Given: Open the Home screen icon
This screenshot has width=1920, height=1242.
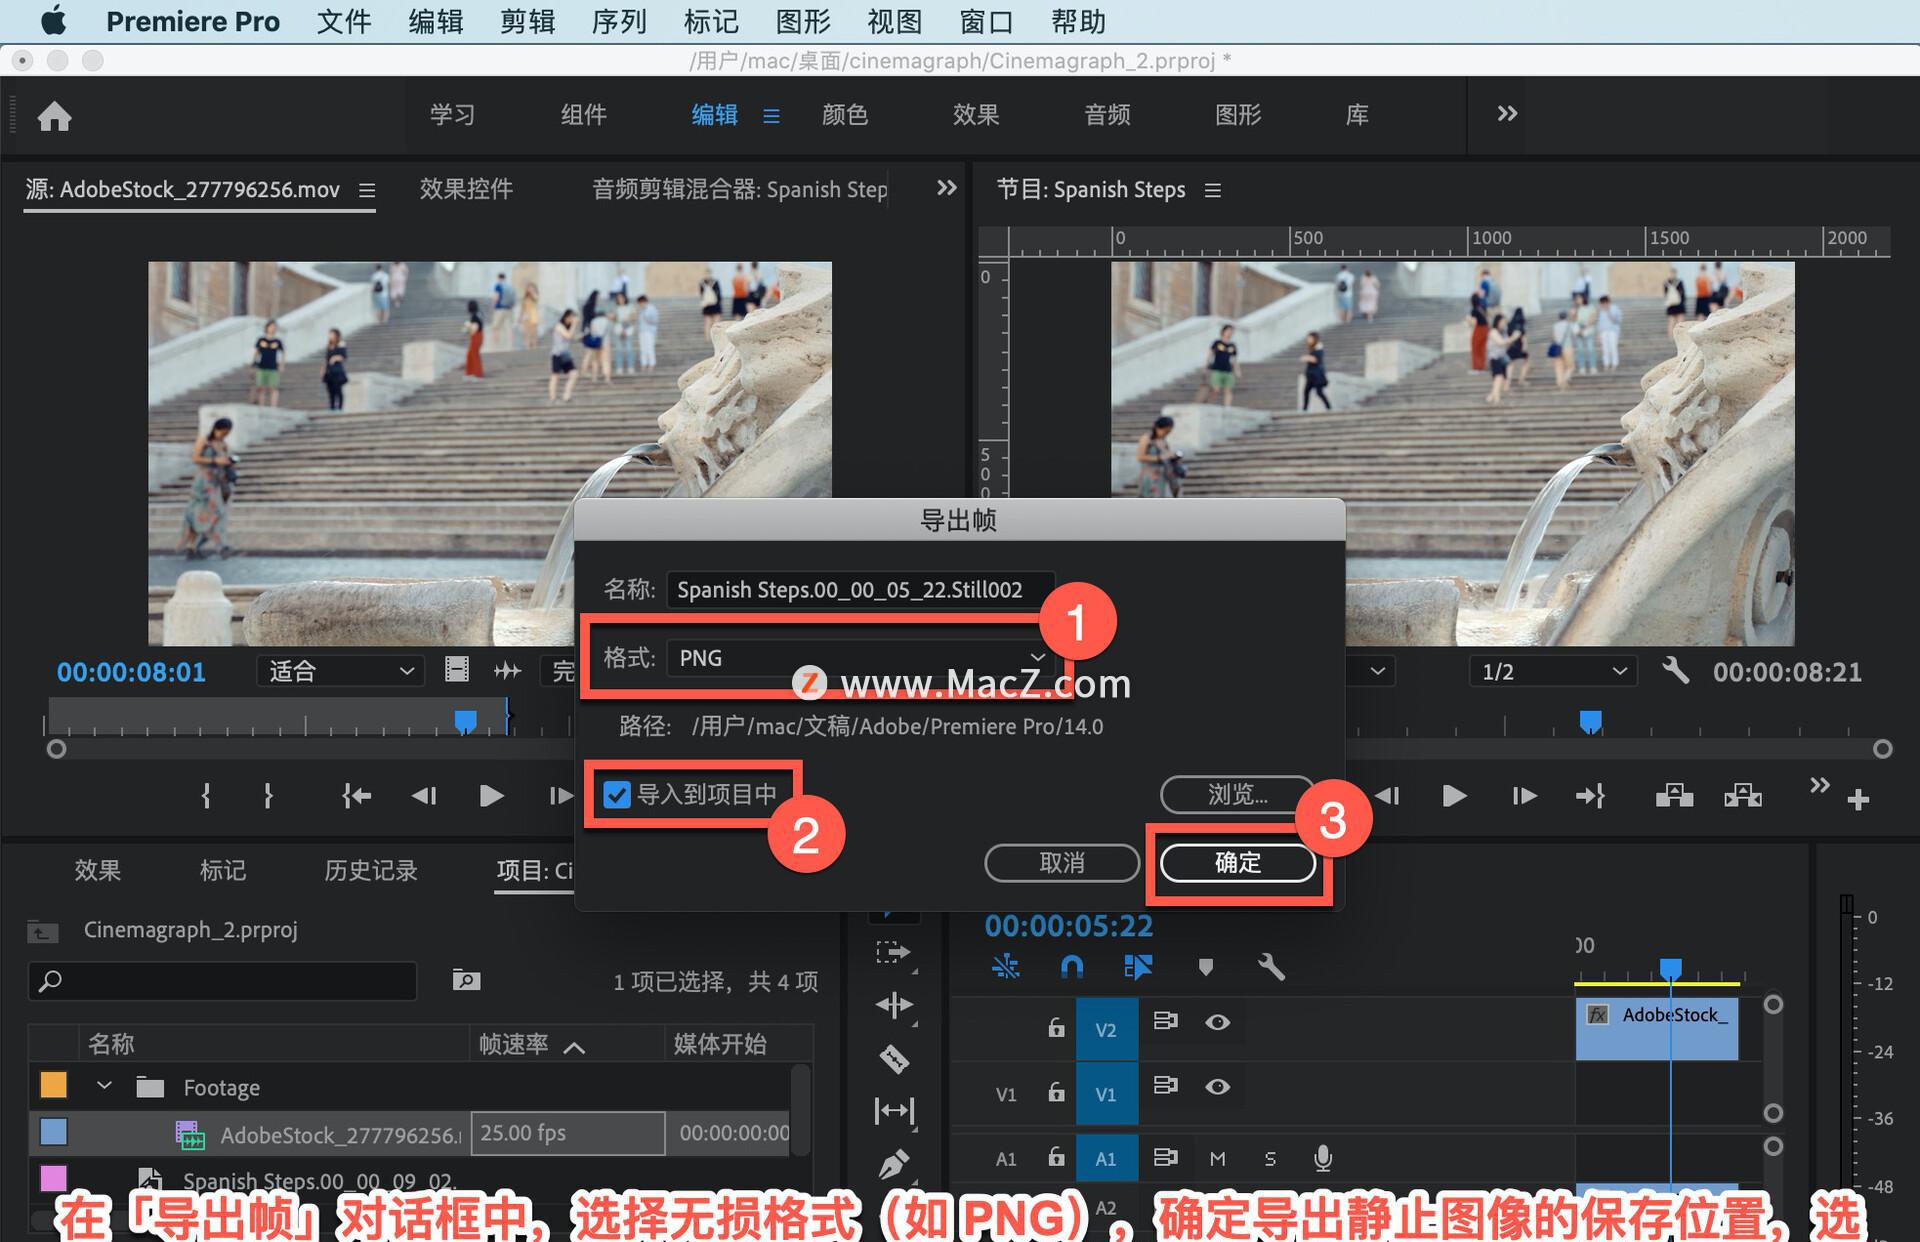Looking at the screenshot, I should tap(54, 116).
